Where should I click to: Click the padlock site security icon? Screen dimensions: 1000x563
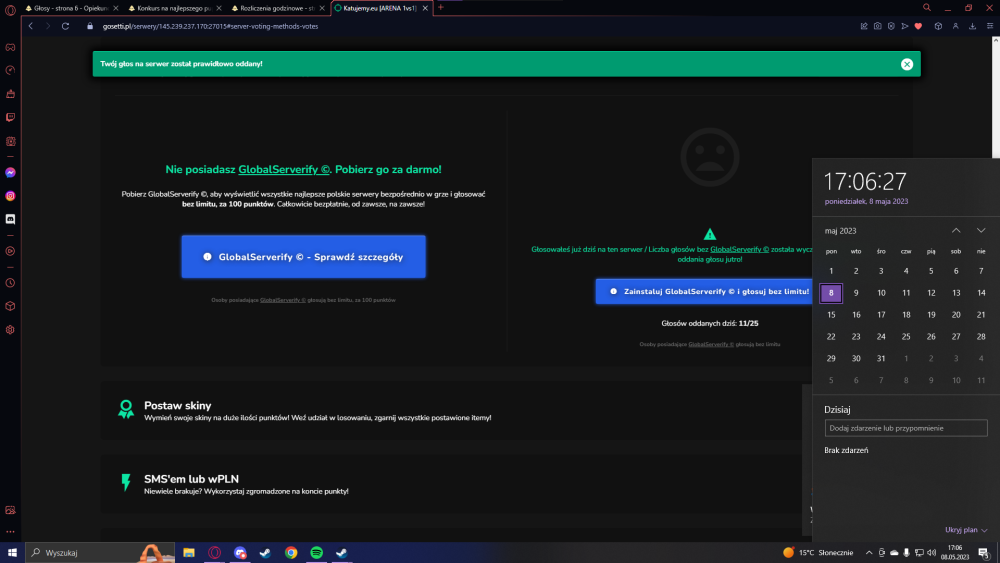click(90, 26)
